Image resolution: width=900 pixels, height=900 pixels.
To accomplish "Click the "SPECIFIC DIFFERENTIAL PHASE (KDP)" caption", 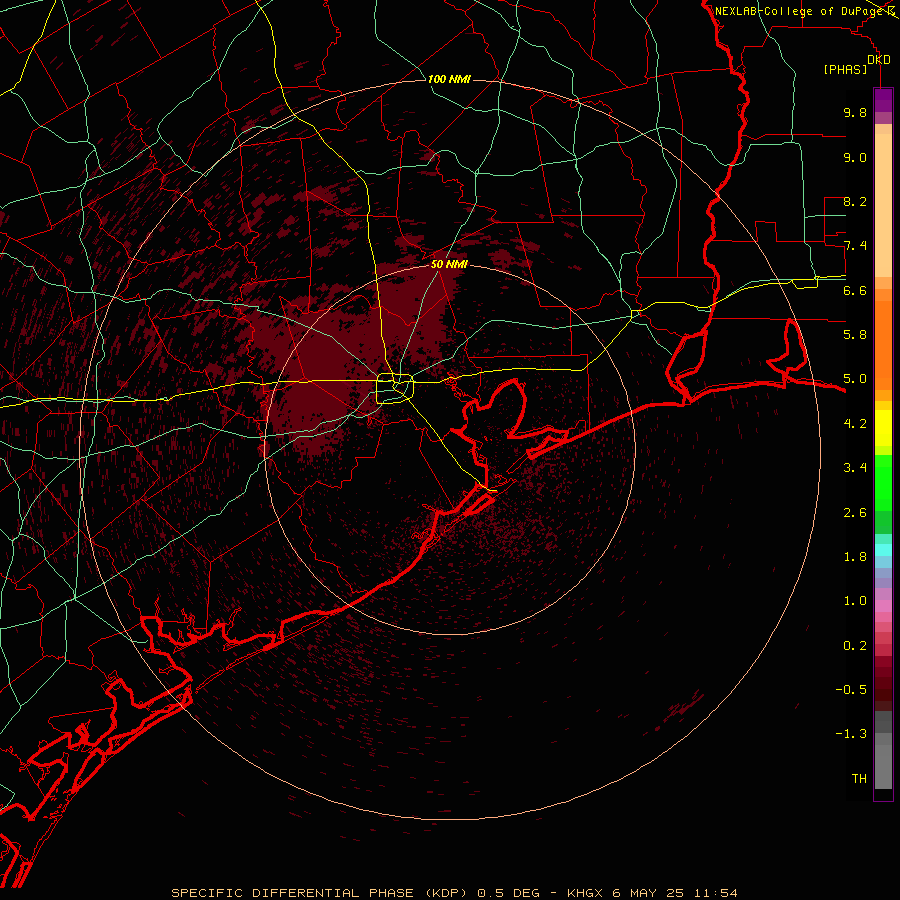I will [321, 893].
